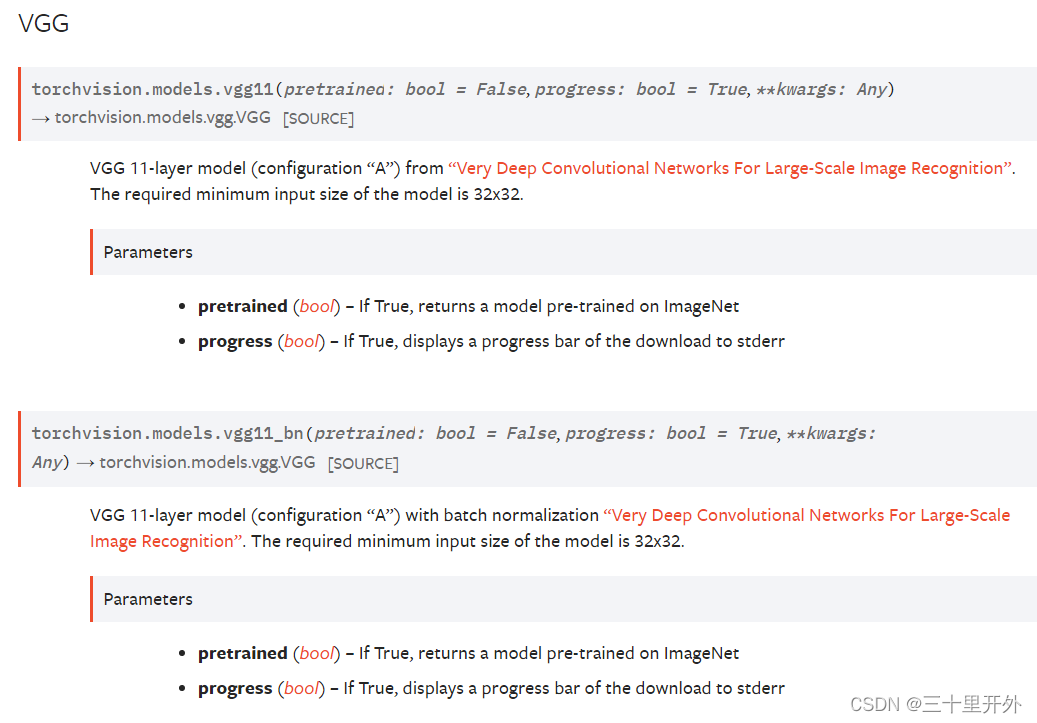Click '**kwargs: Any' in the vgg11 signature
The width and height of the screenshot is (1037, 723).
pyautogui.click(x=821, y=89)
